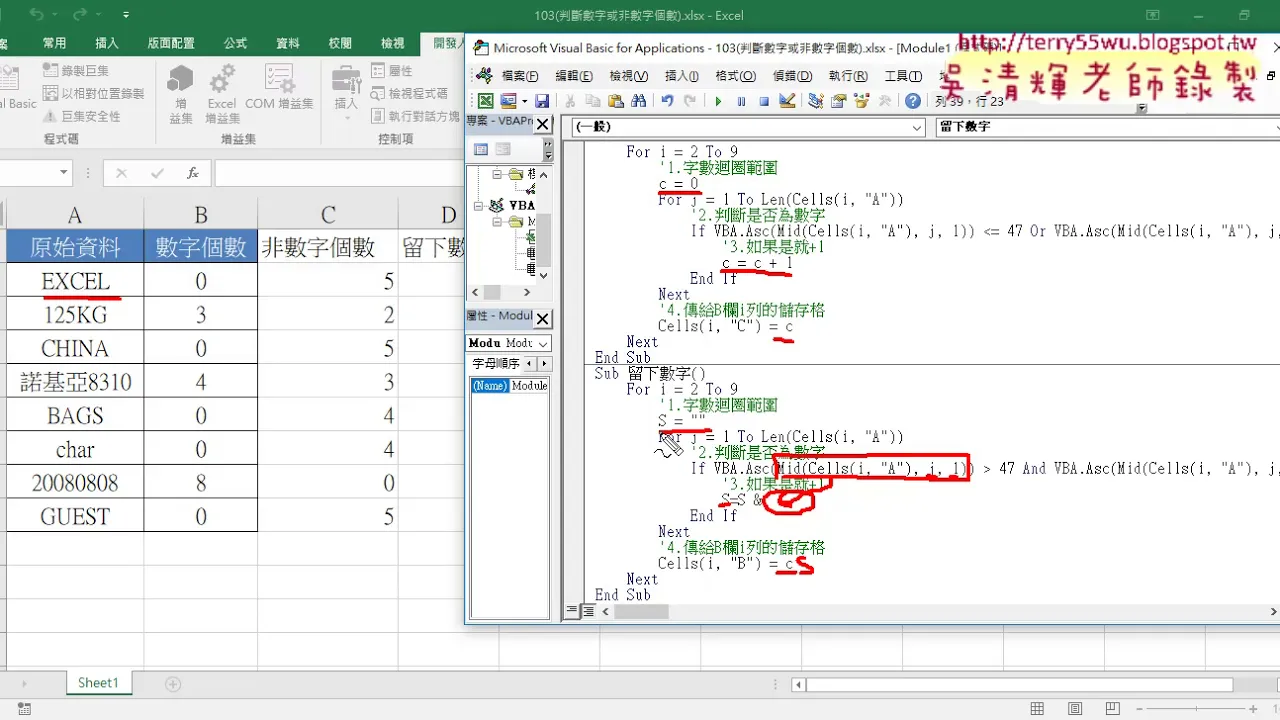Image resolution: width=1280 pixels, height=720 pixels.
Task: Select cell containing 諾基亞8310
Action: (75, 382)
